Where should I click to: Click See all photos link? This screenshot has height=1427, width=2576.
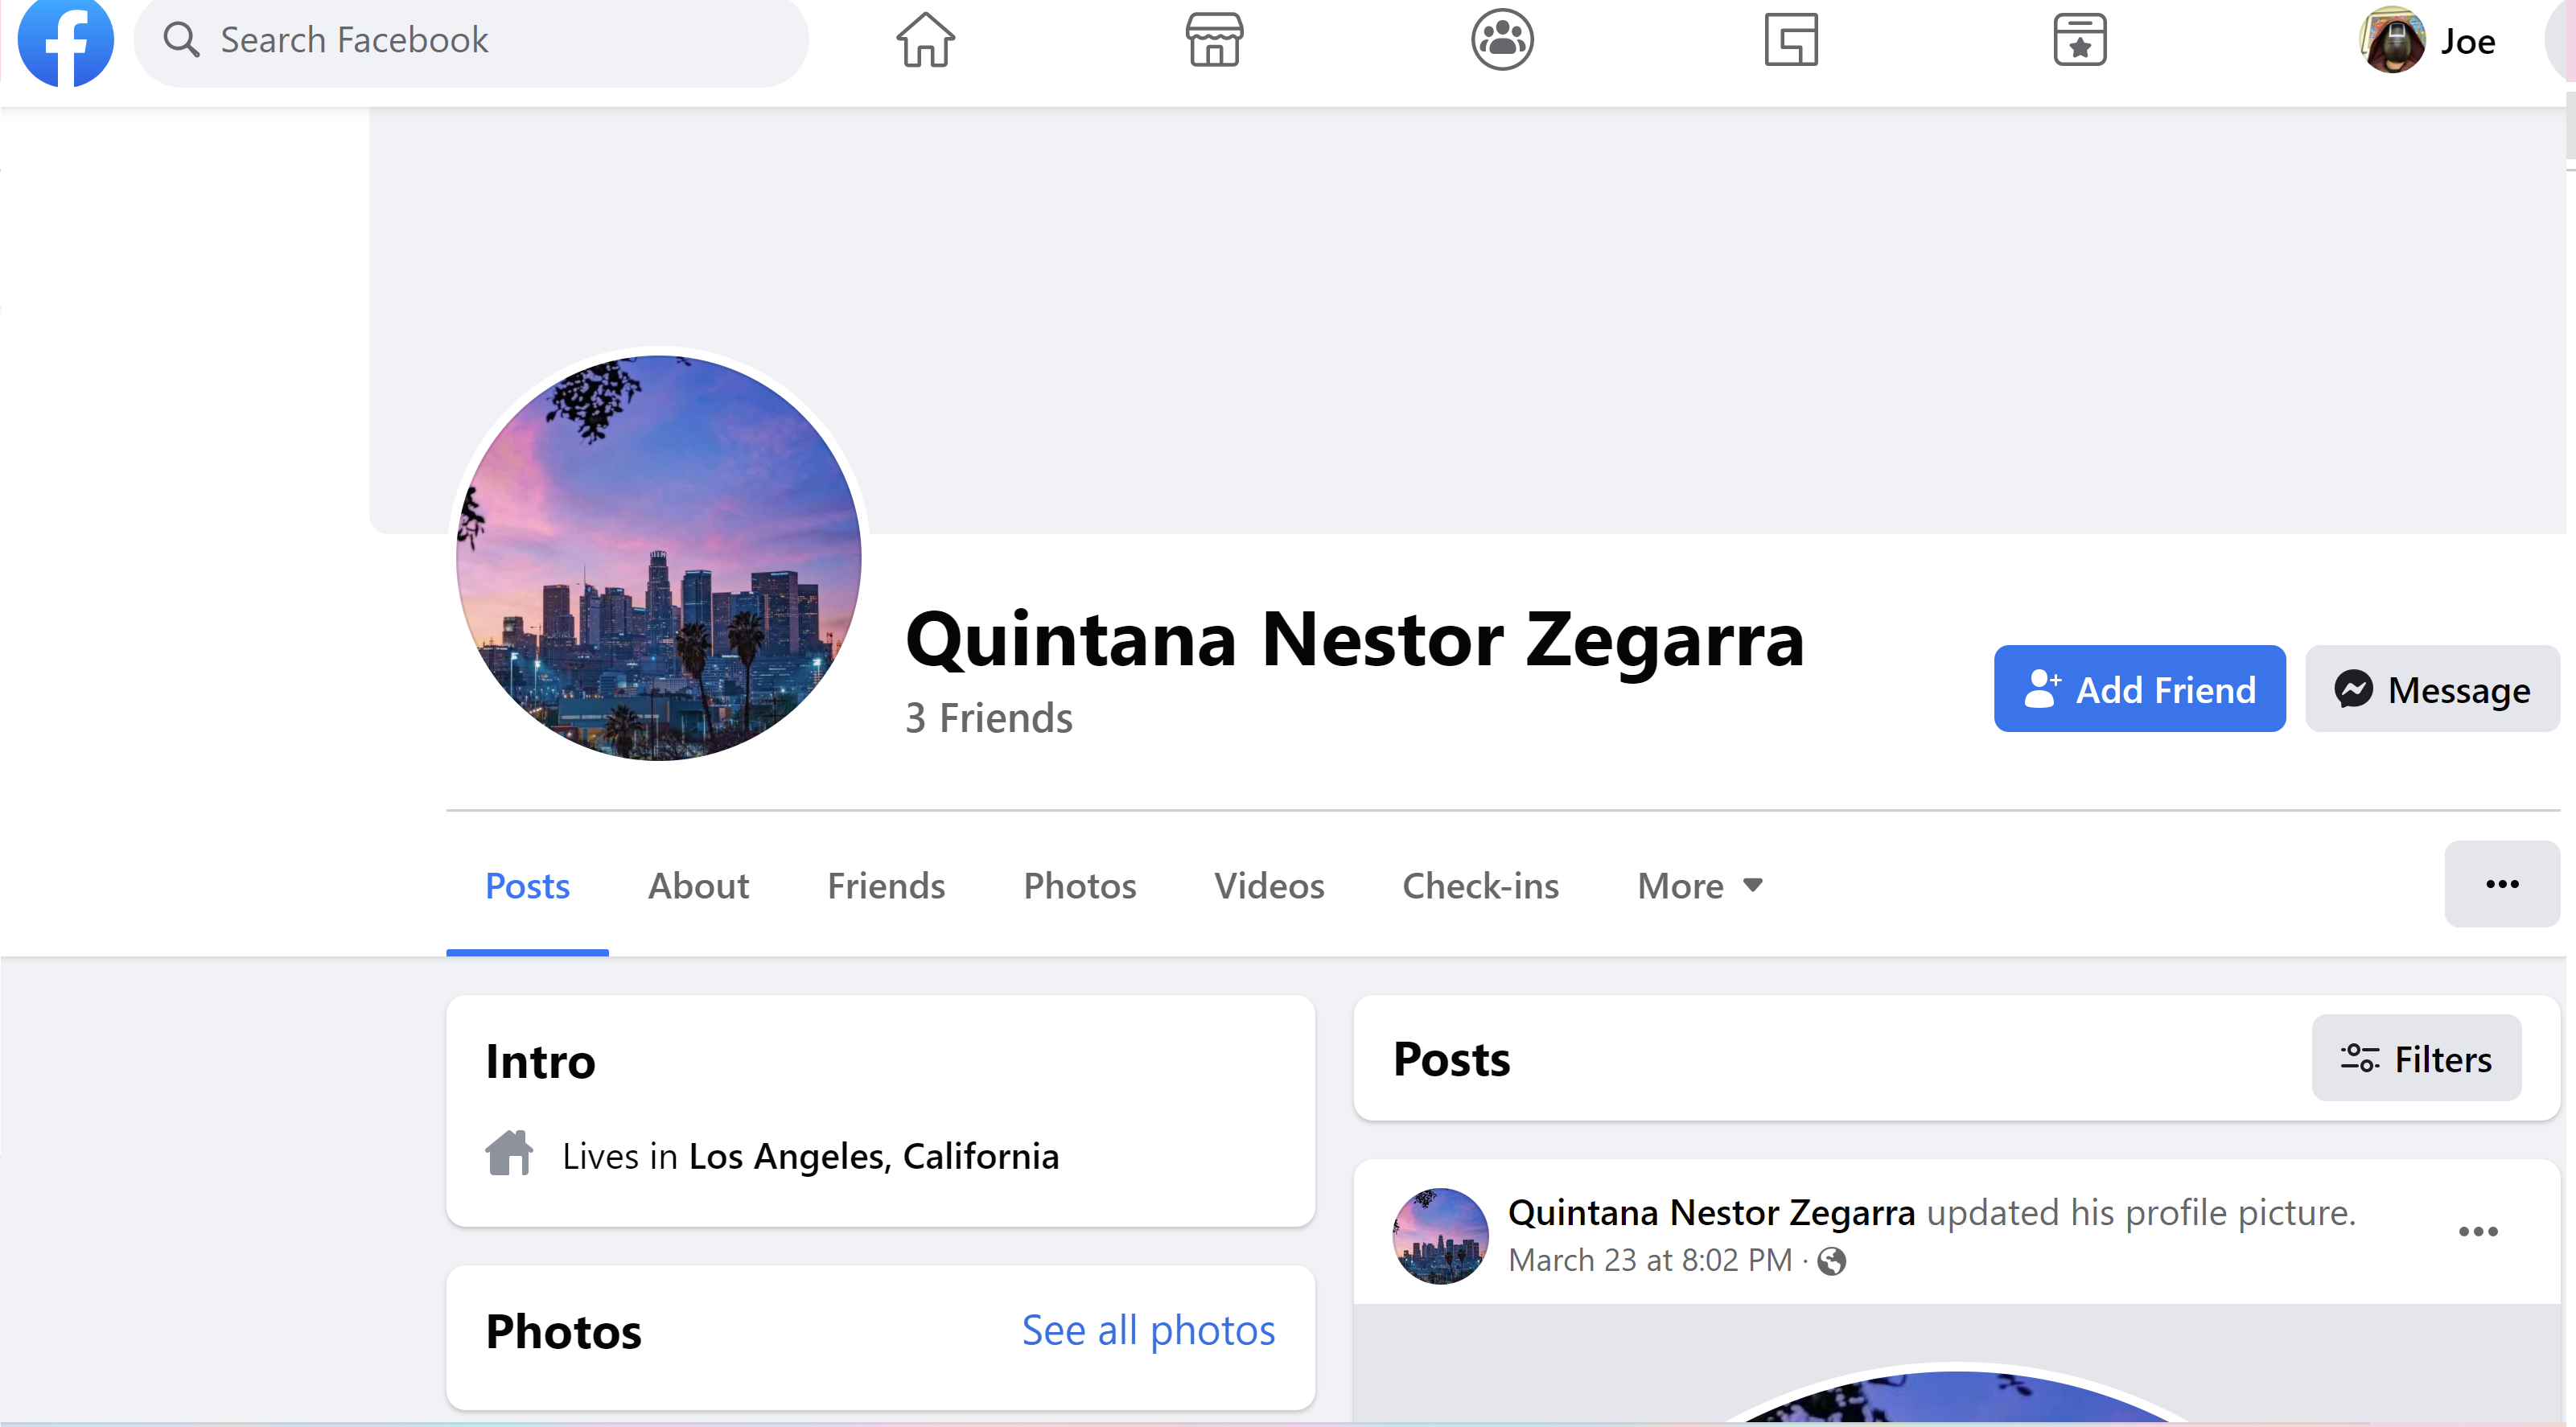[x=1148, y=1331]
